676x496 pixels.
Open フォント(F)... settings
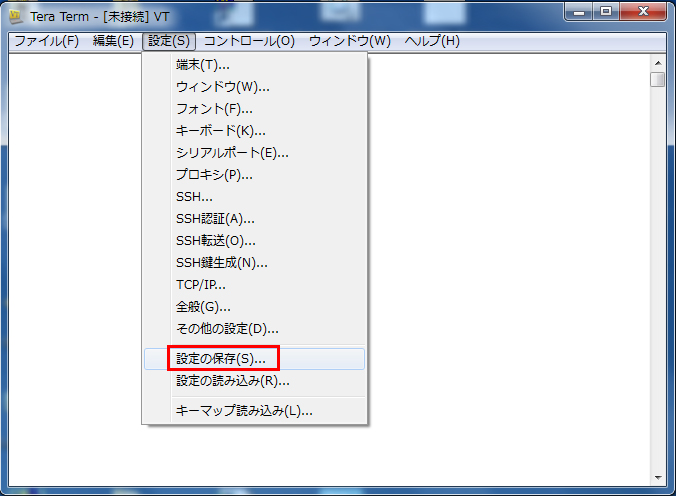pyautogui.click(x=214, y=109)
